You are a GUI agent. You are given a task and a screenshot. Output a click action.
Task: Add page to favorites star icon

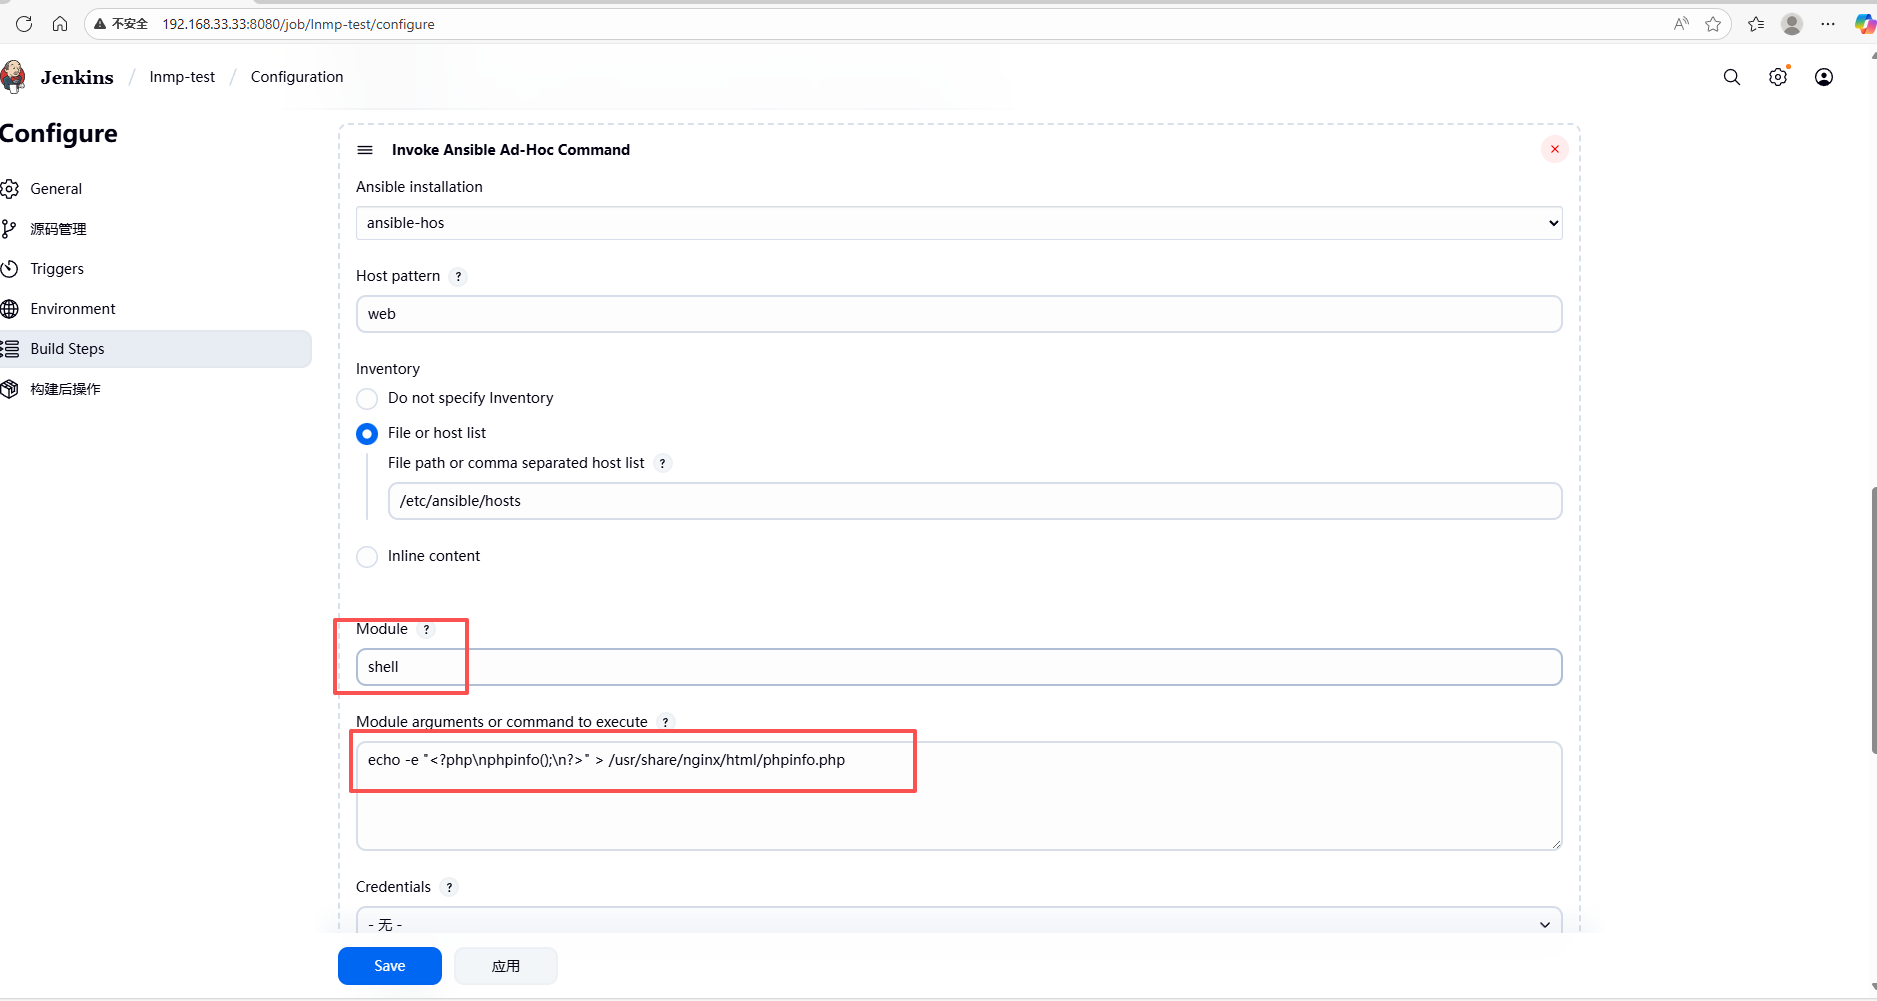pyautogui.click(x=1713, y=24)
